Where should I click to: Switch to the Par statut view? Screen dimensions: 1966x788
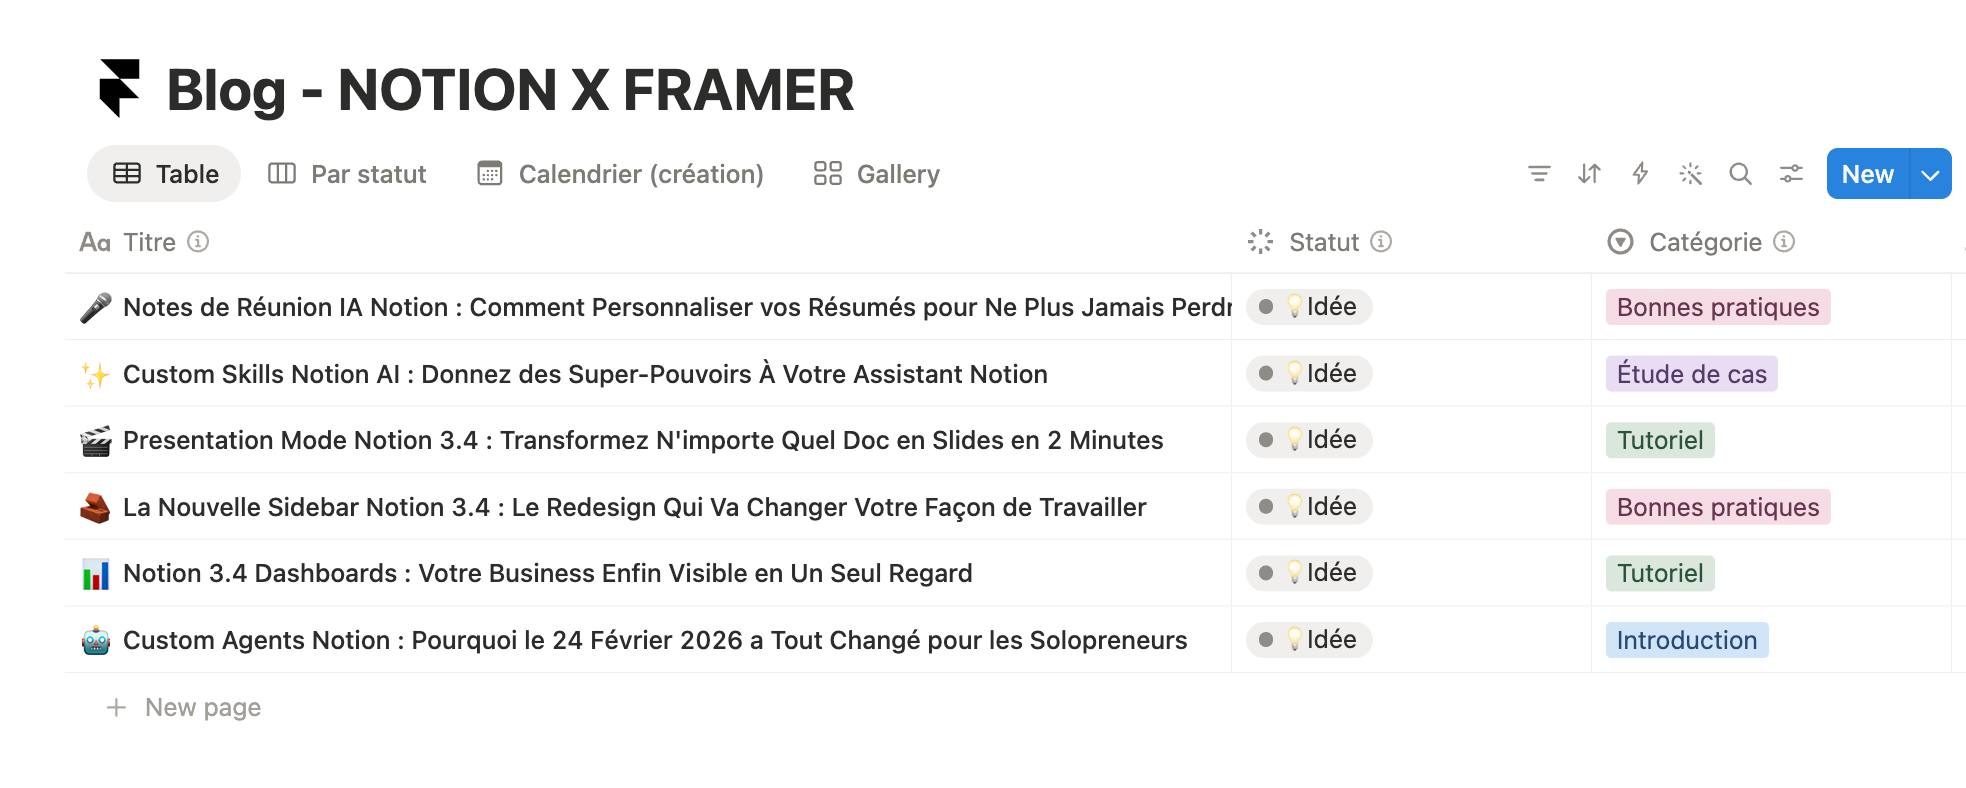click(x=348, y=174)
